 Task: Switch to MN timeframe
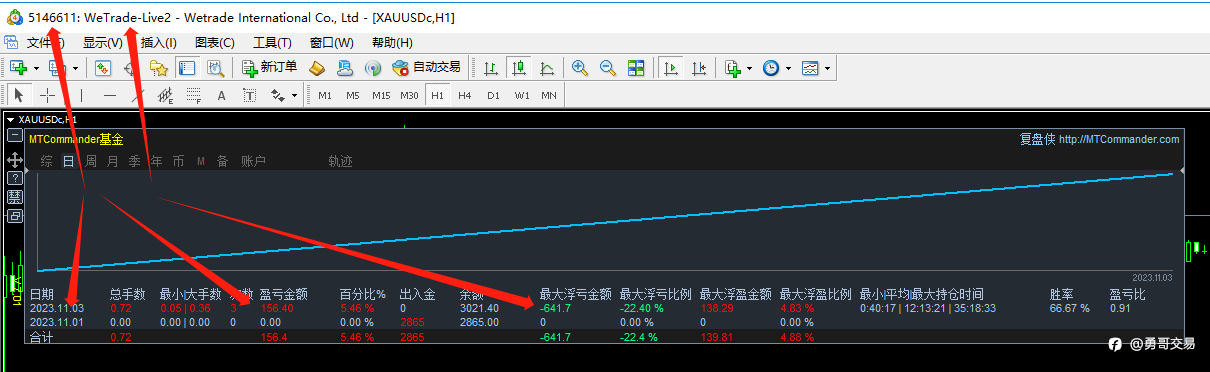[549, 95]
